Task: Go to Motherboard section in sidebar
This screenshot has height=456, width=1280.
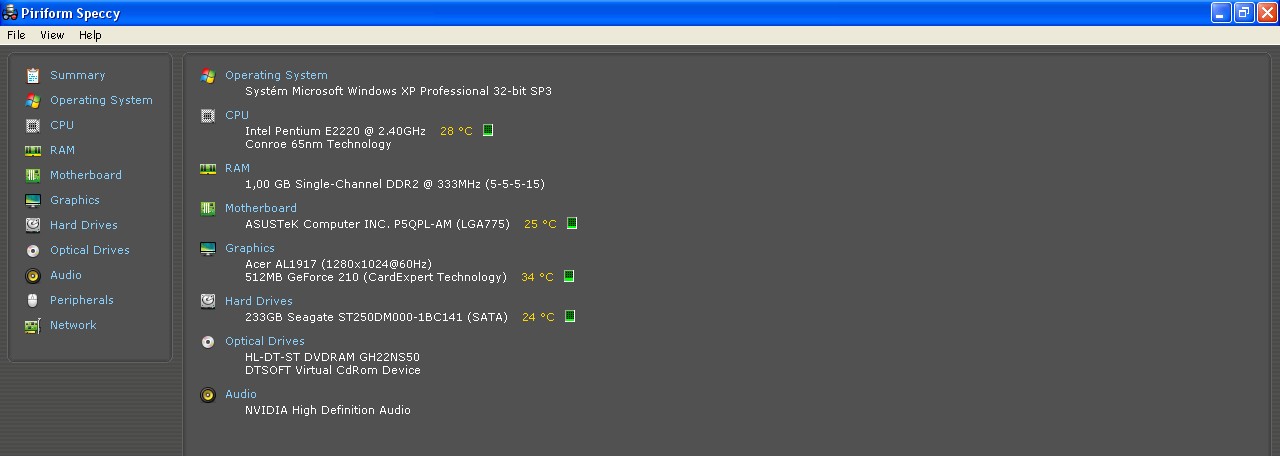Action: (x=86, y=175)
